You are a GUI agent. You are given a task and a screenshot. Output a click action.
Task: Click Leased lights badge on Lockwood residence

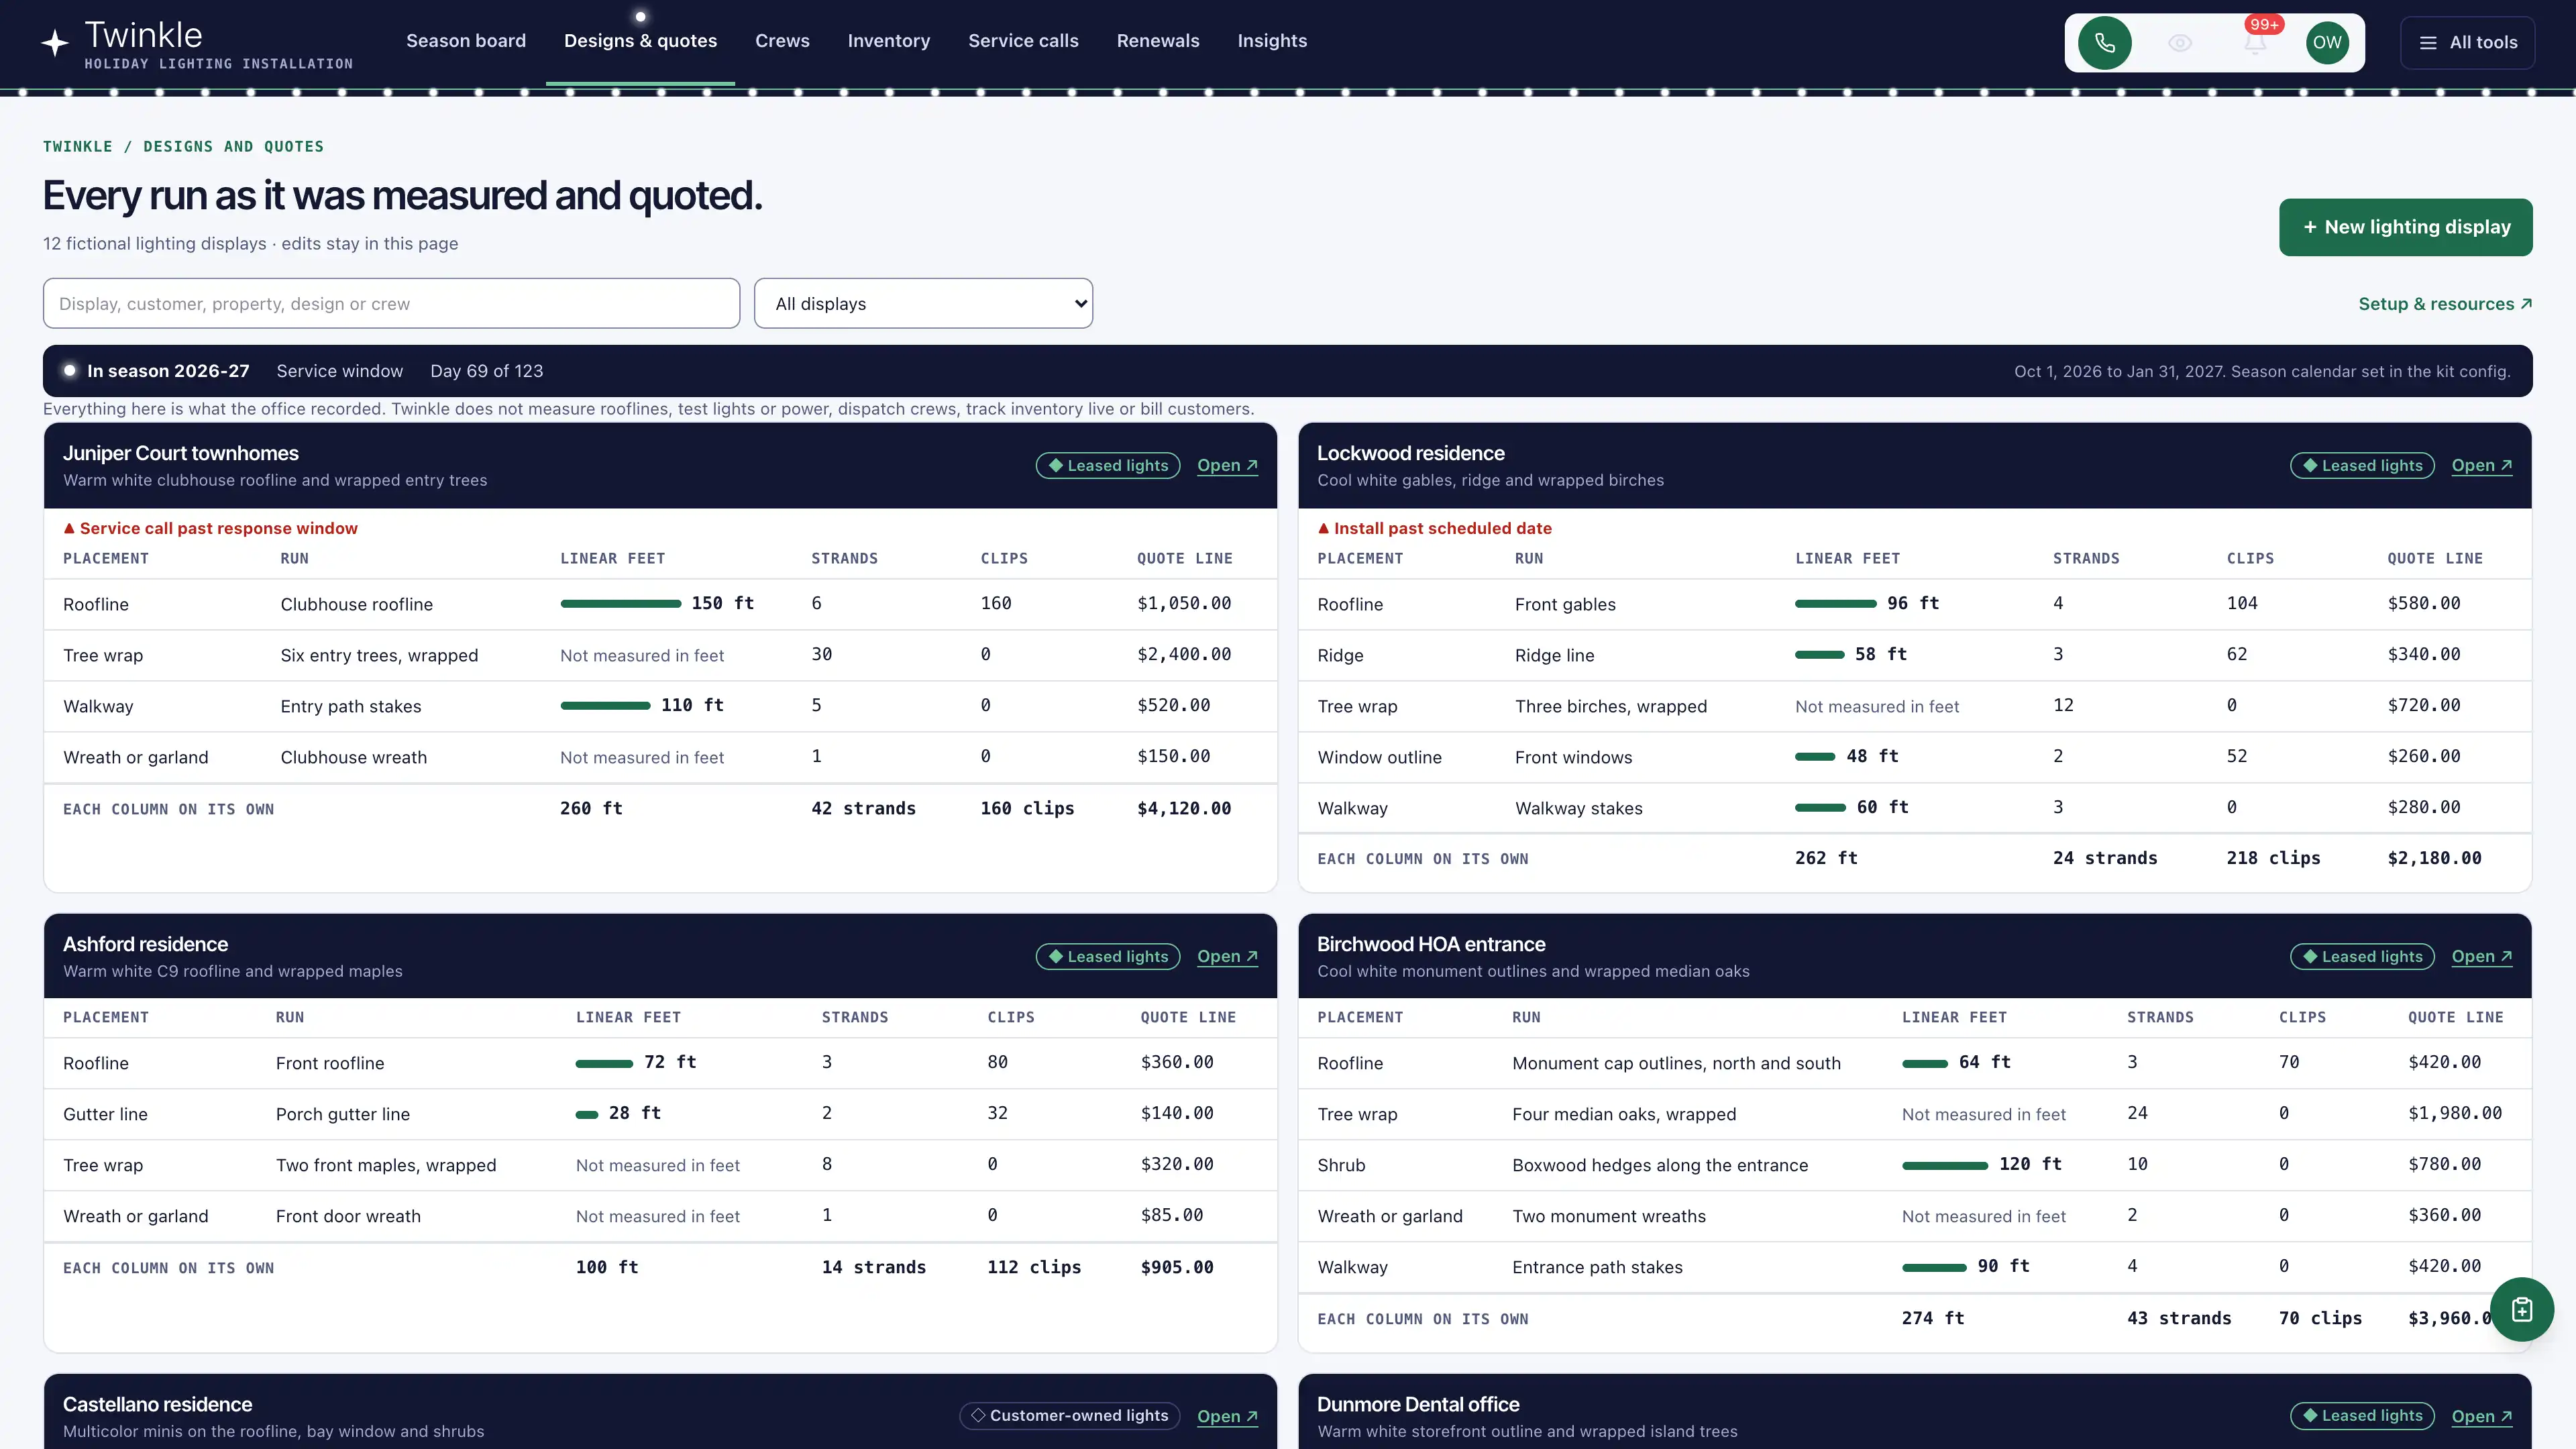point(2362,466)
